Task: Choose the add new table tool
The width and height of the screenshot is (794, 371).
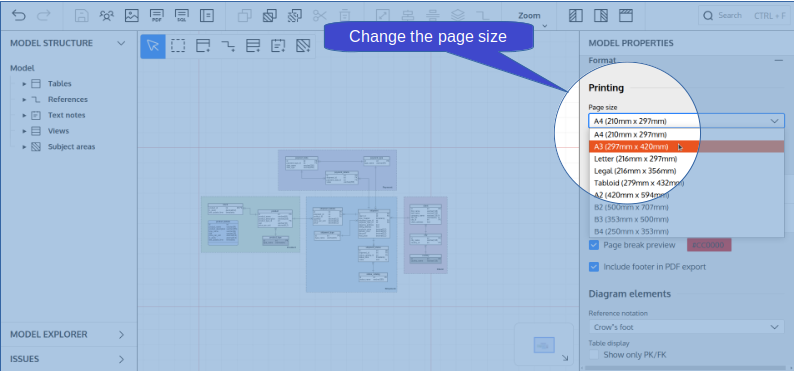Action: click(203, 46)
